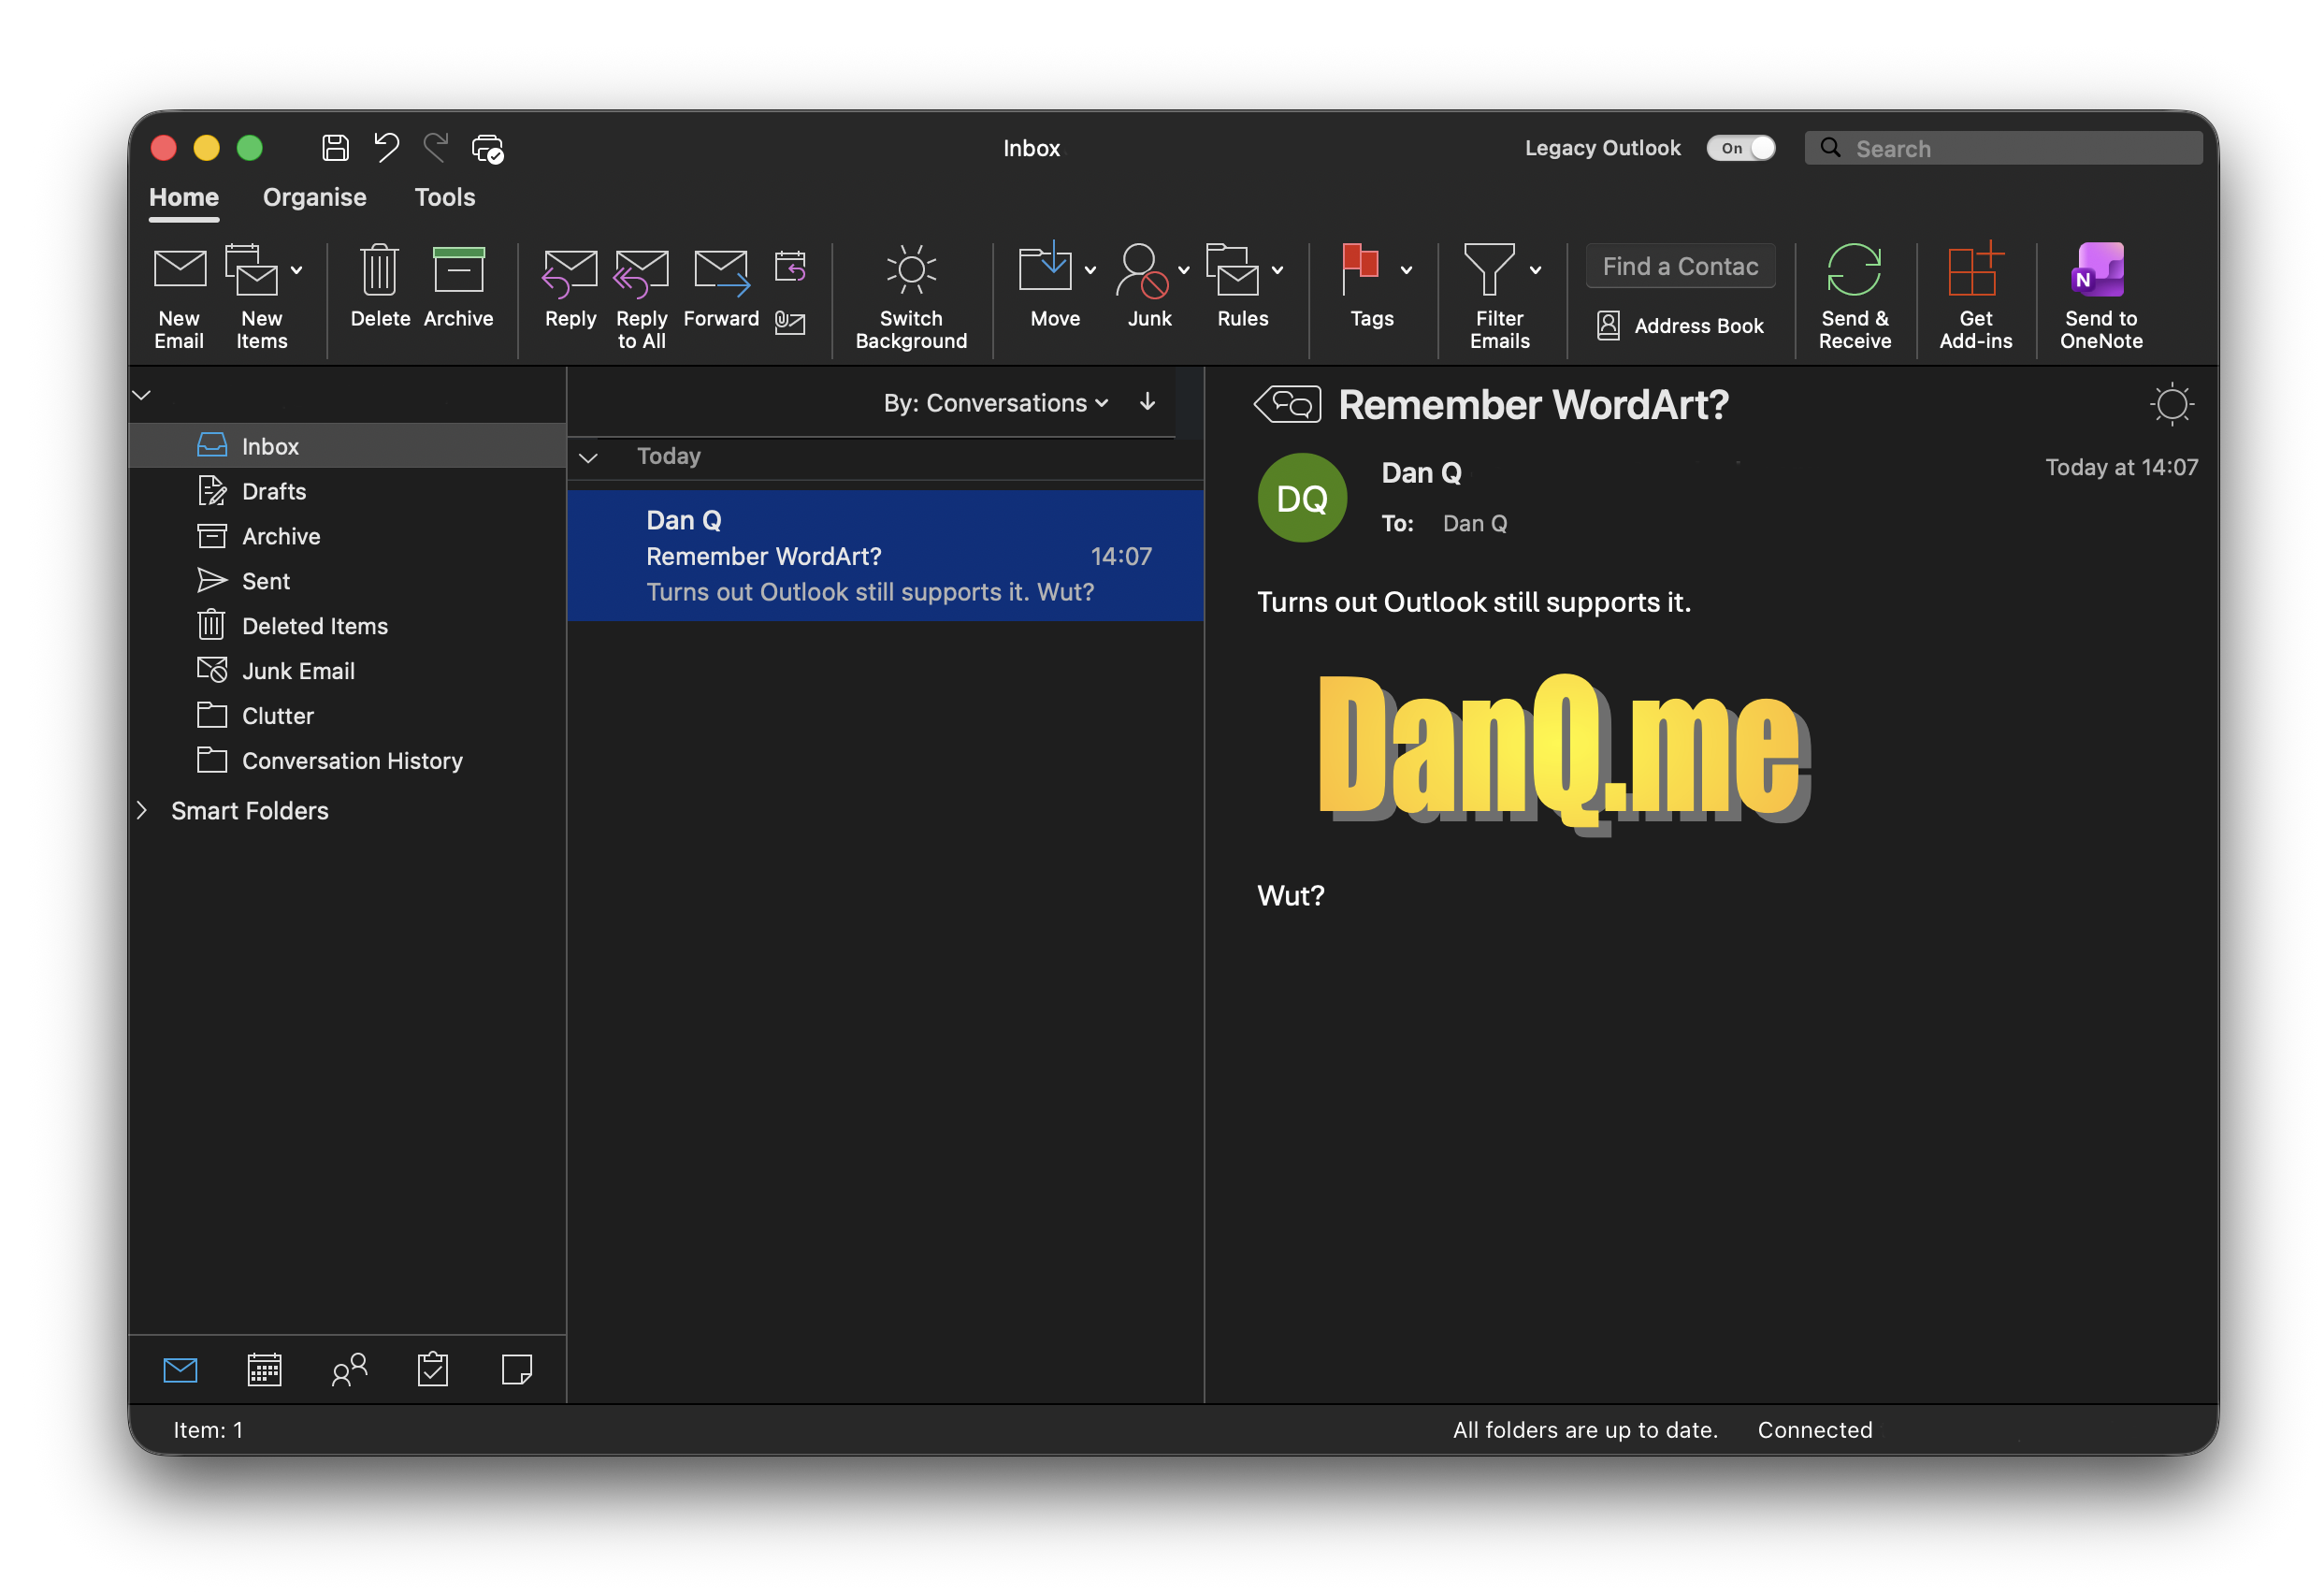Click the Undo icon
The width and height of the screenshot is (2324, 1594).
pos(386,147)
